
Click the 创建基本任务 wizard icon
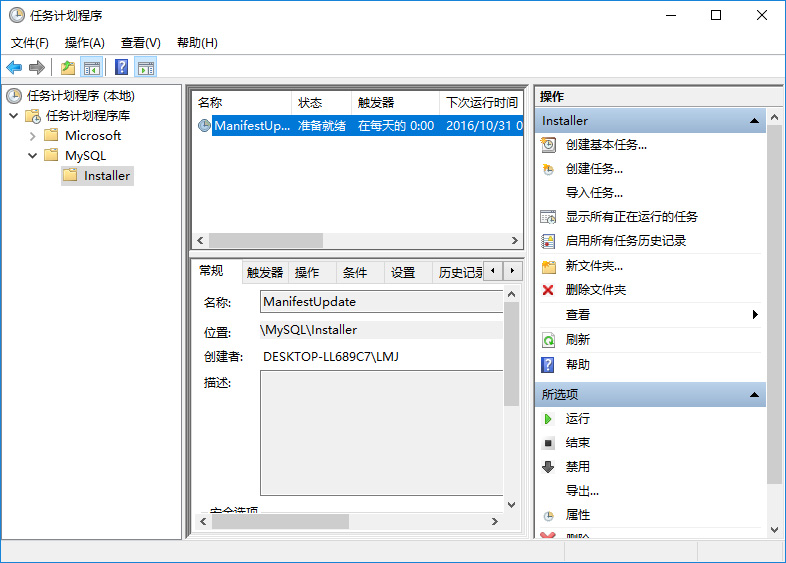(x=548, y=144)
